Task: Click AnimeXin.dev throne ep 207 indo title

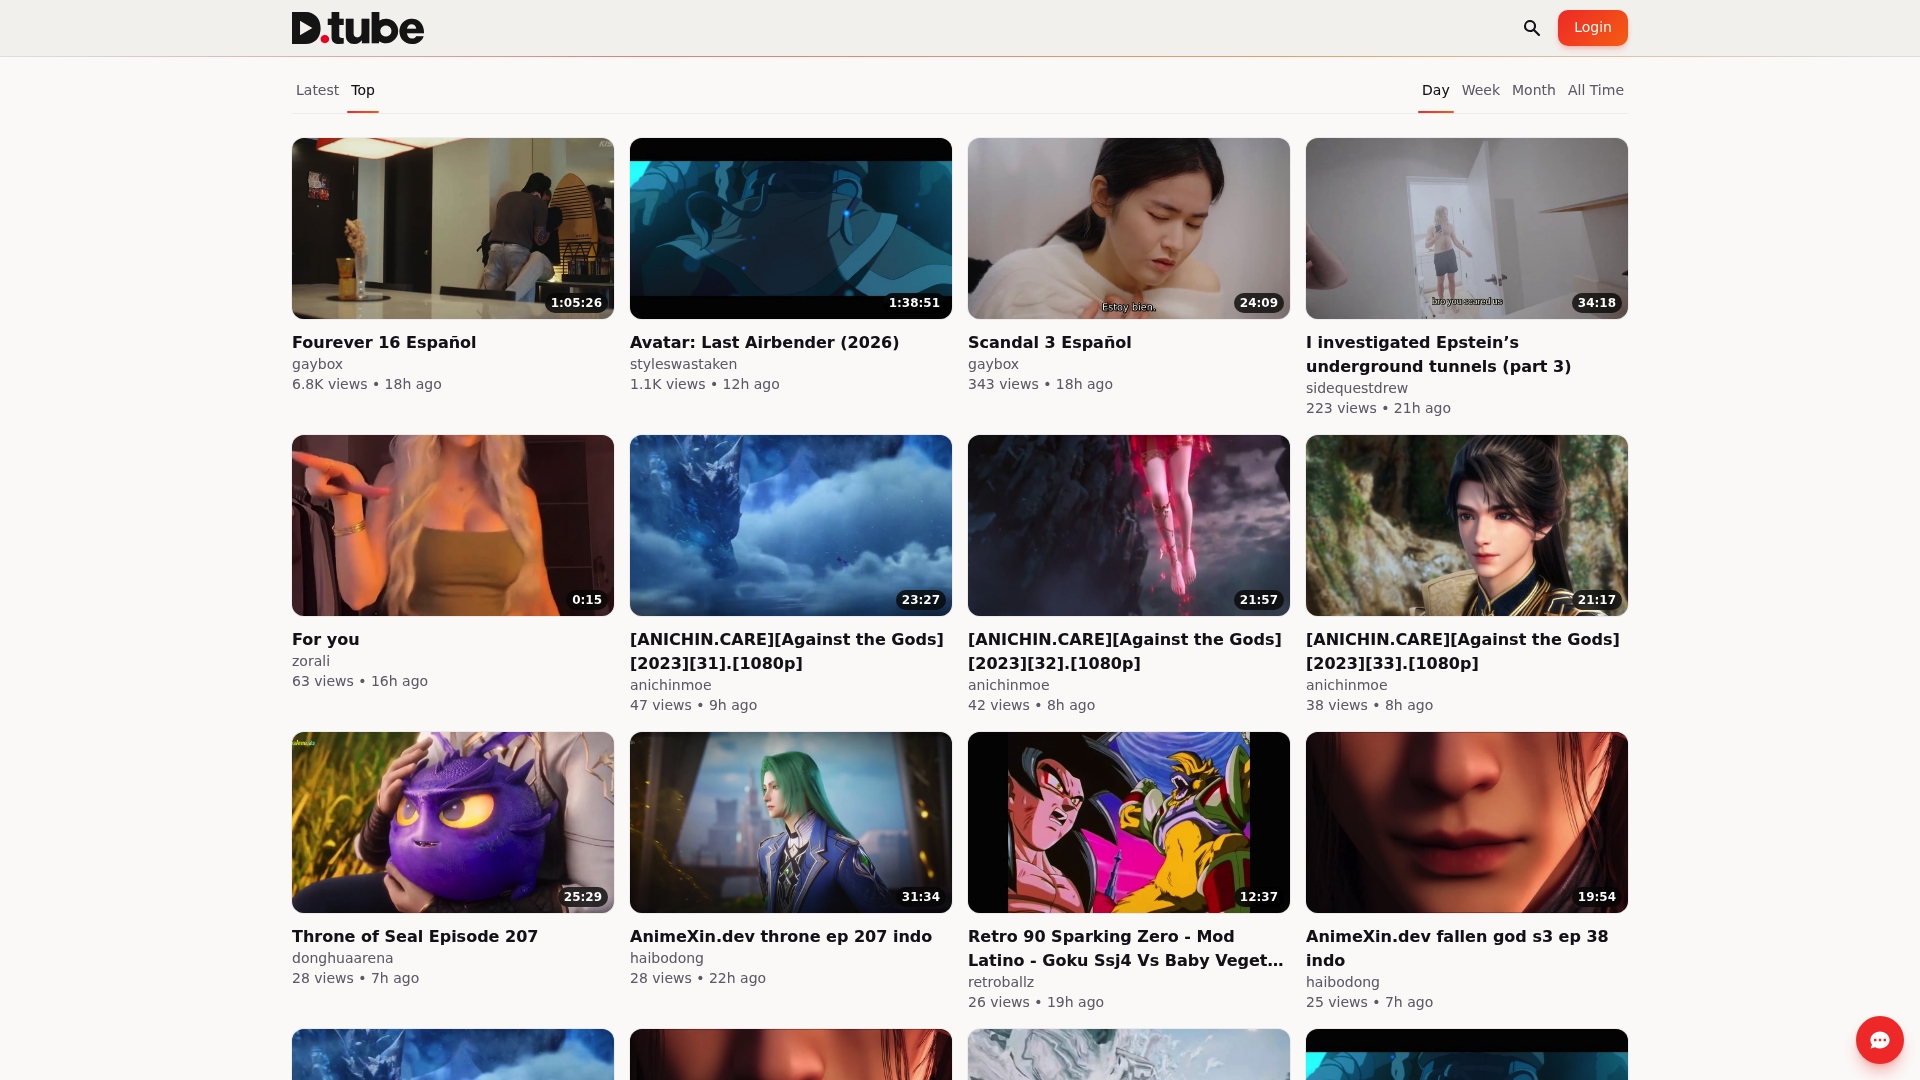Action: coord(781,936)
